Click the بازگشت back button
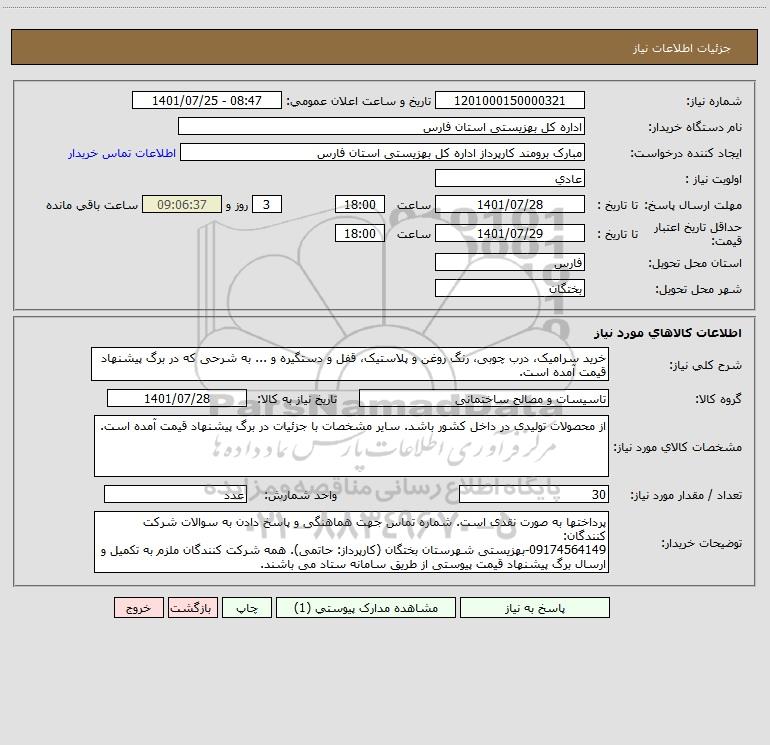 (x=192, y=608)
